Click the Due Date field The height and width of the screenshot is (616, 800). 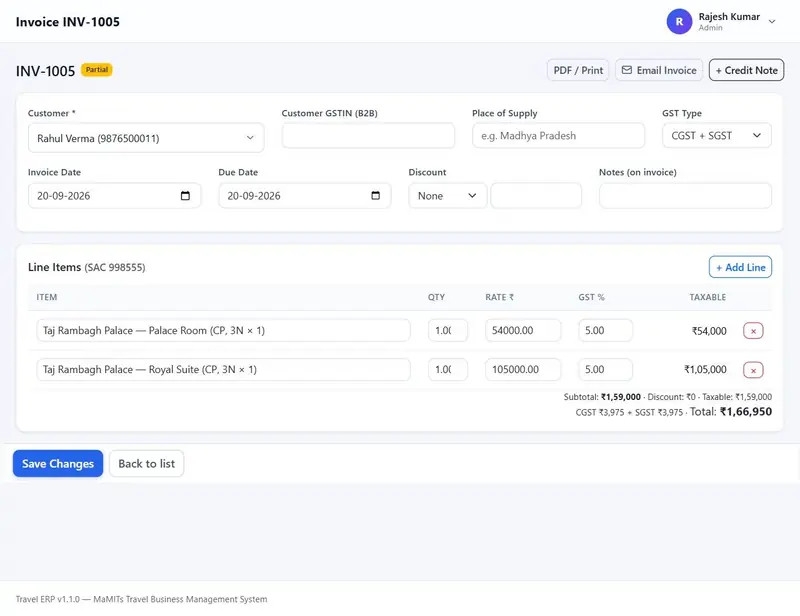click(305, 196)
